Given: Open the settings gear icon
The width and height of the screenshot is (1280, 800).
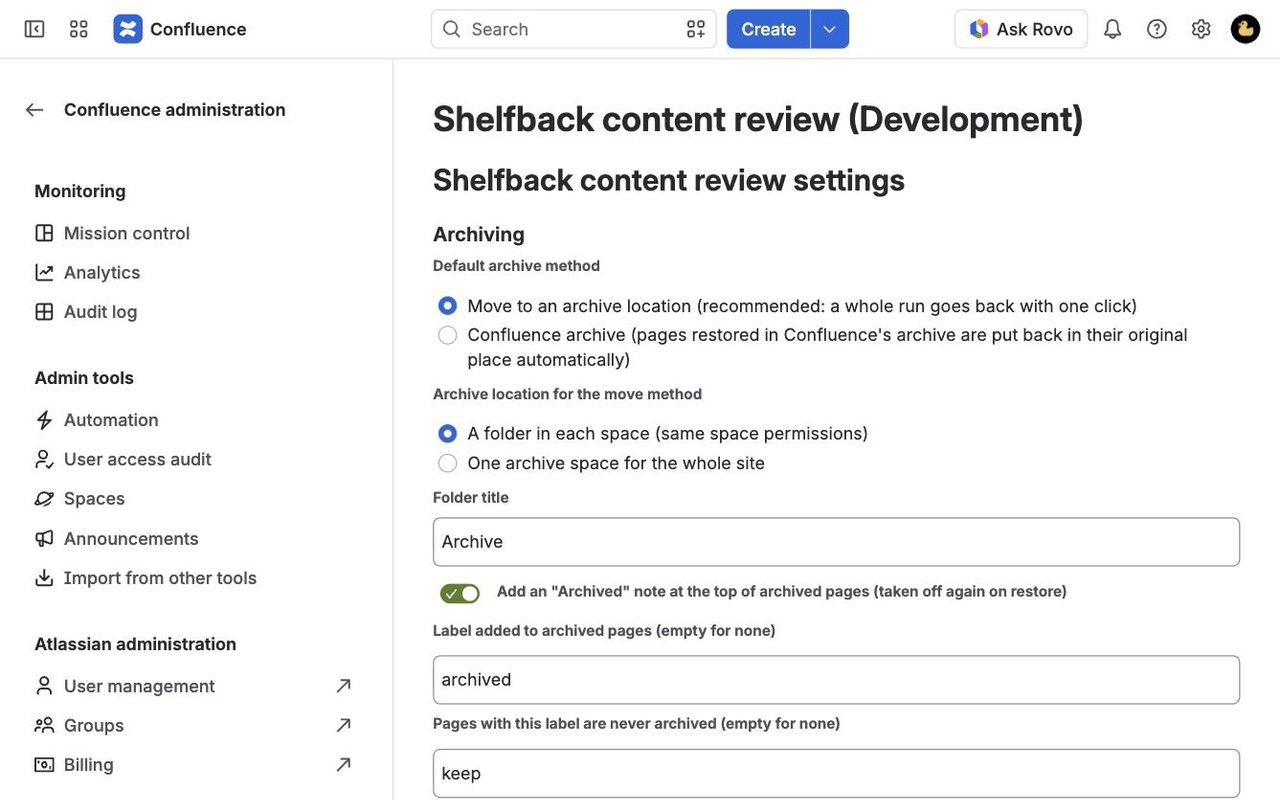Looking at the screenshot, I should 1201,29.
